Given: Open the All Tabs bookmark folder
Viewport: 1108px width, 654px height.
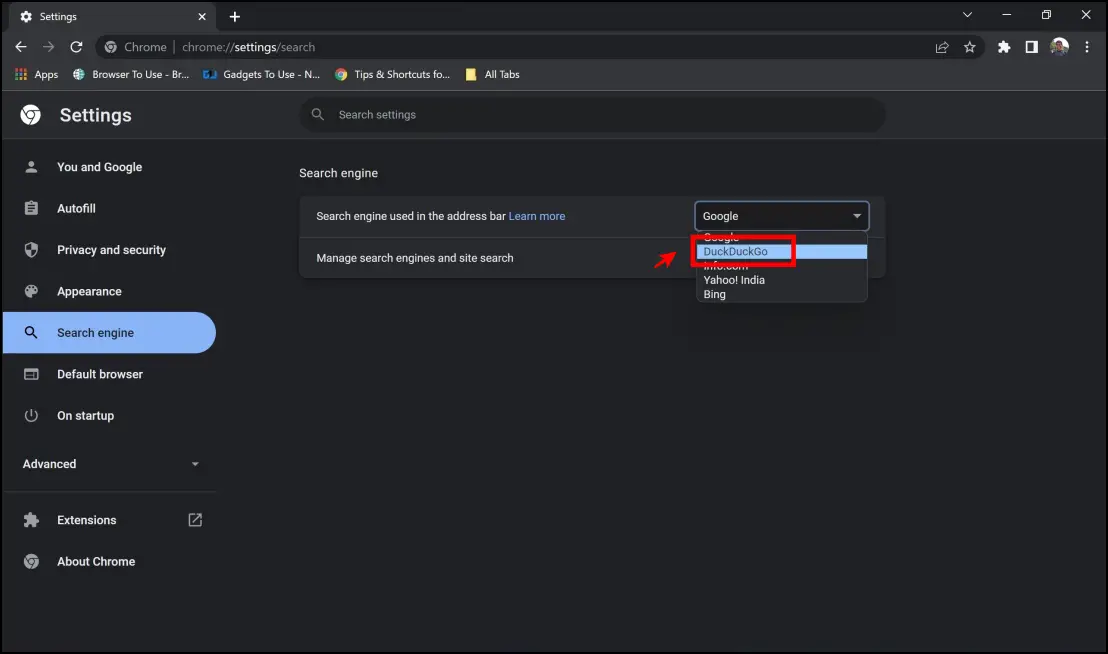Looking at the screenshot, I should (493, 74).
